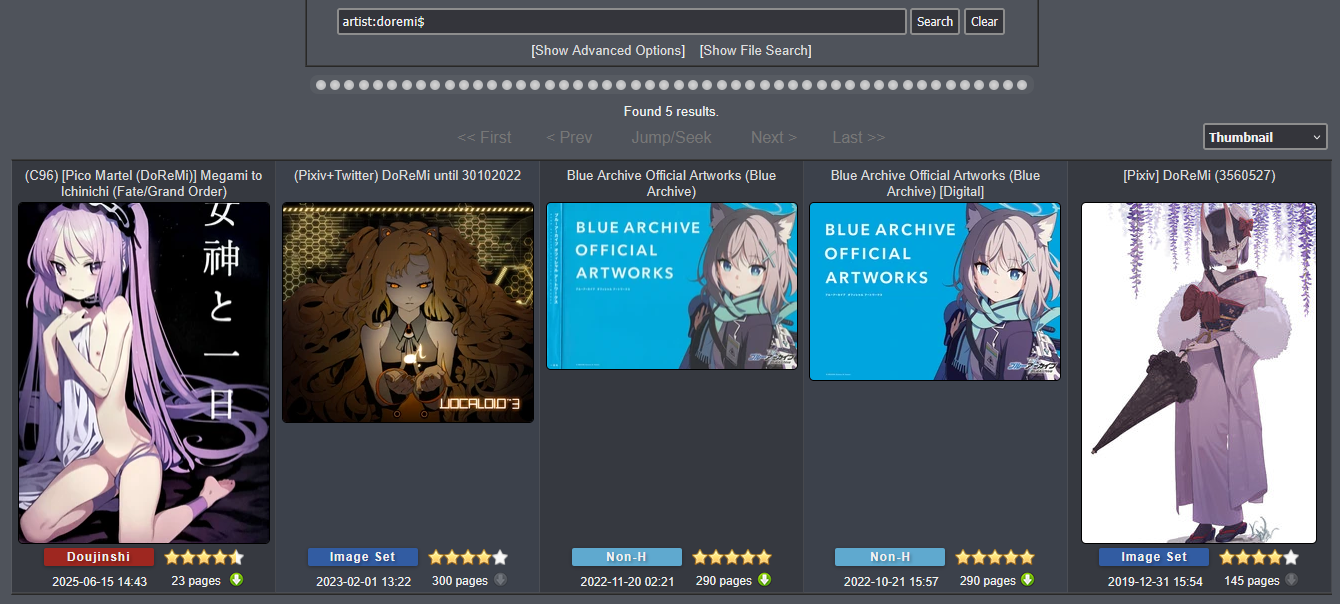The width and height of the screenshot is (1340, 604).
Task: Open the Megami to Ichinichi gallery title
Action: pos(144,183)
